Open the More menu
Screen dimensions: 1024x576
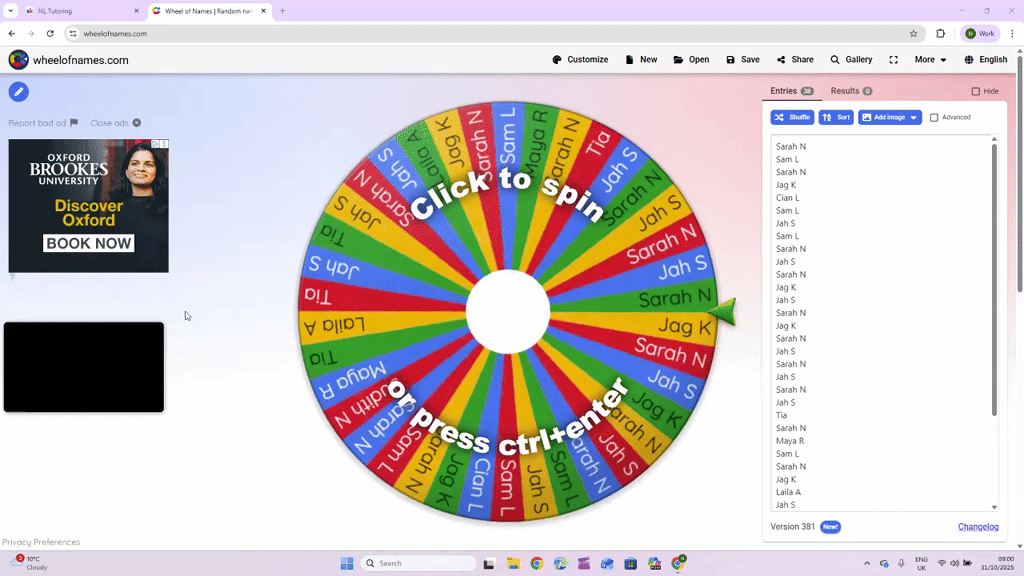(x=928, y=59)
